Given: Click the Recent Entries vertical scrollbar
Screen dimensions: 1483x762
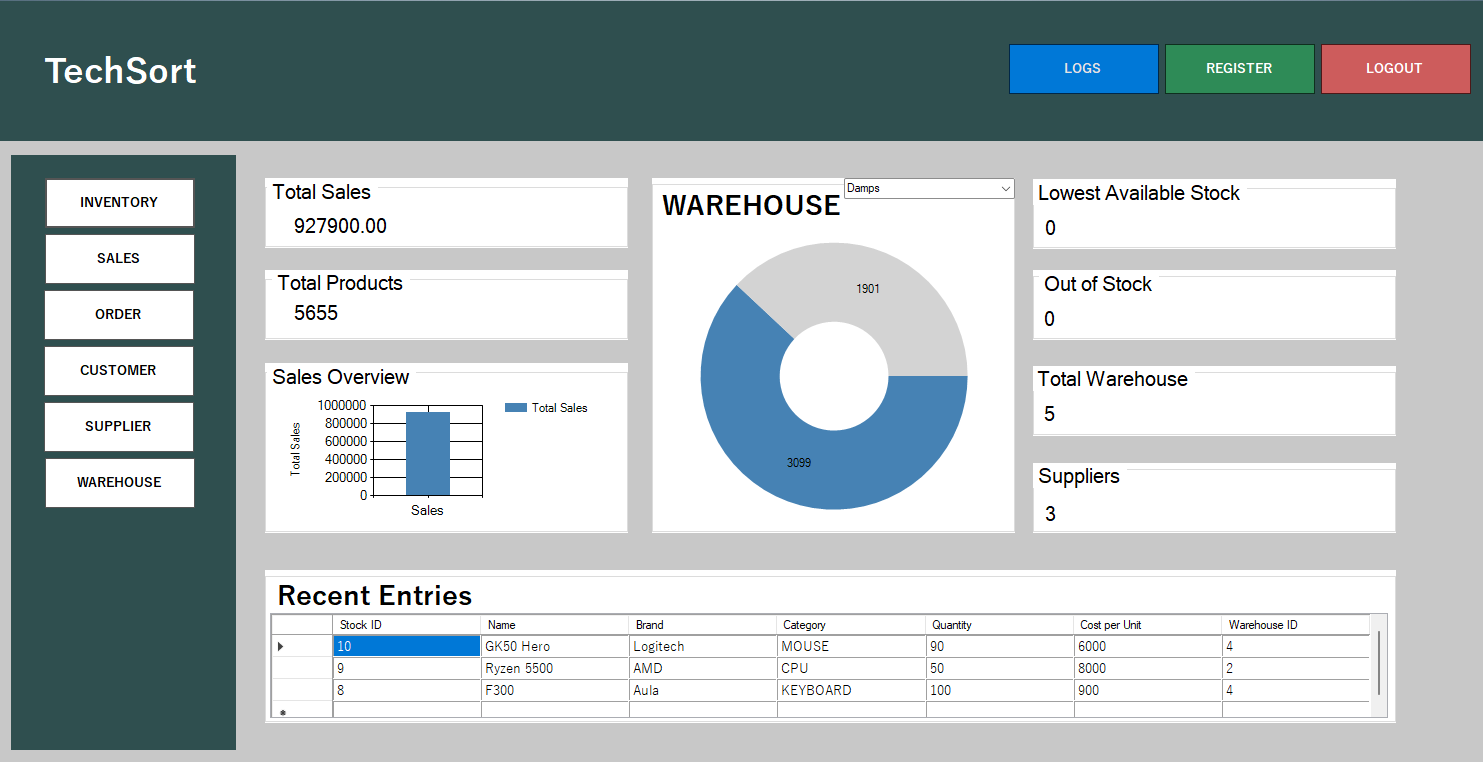Looking at the screenshot, I should 1379,665.
